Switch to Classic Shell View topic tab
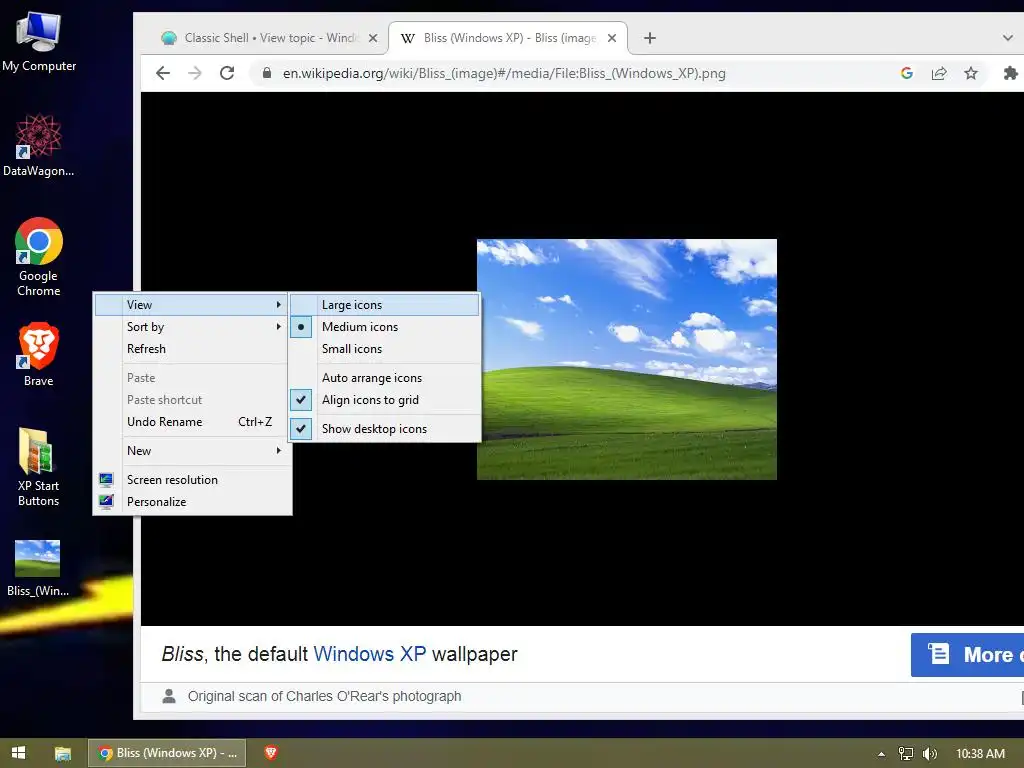 click(x=269, y=38)
